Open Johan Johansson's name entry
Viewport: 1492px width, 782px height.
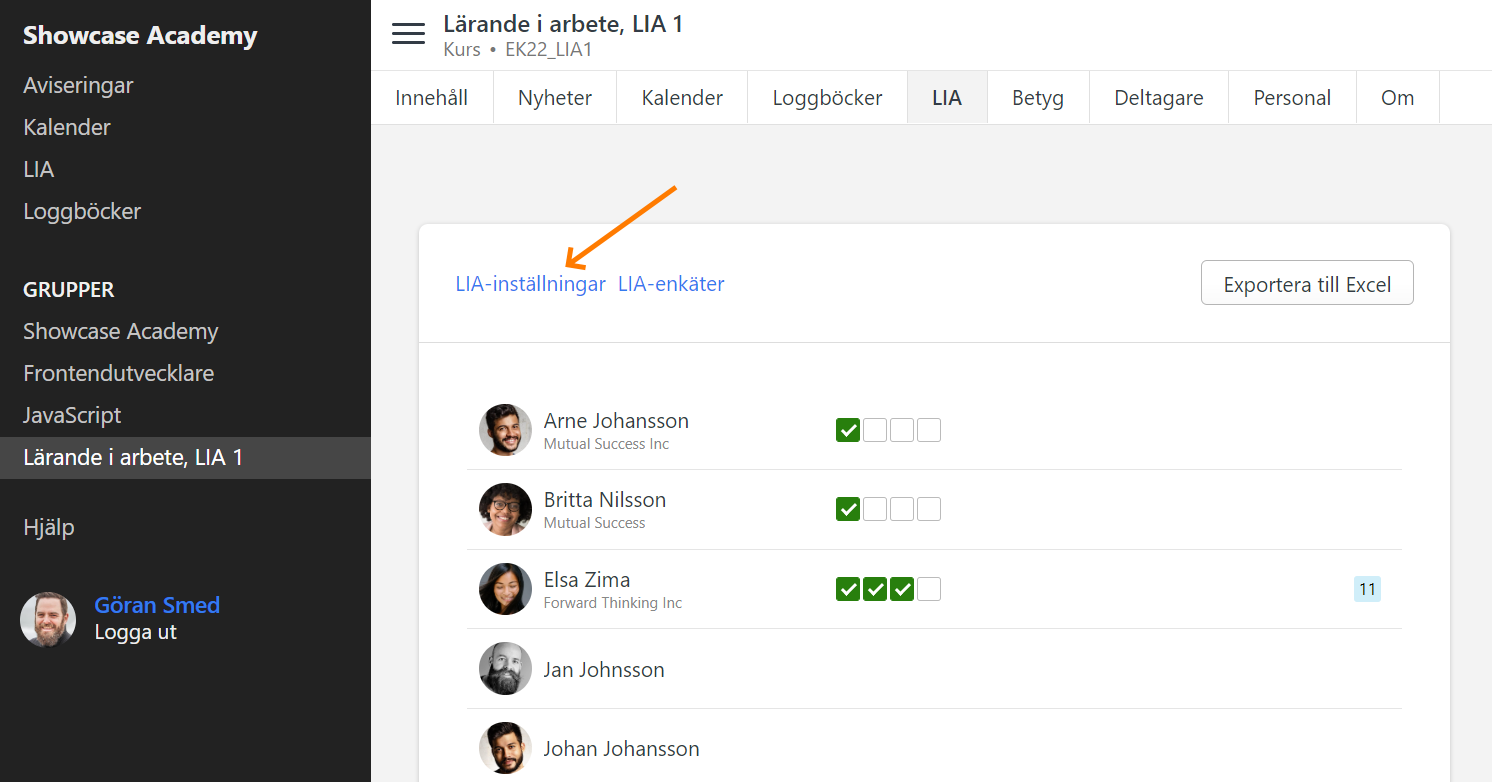[x=621, y=749]
